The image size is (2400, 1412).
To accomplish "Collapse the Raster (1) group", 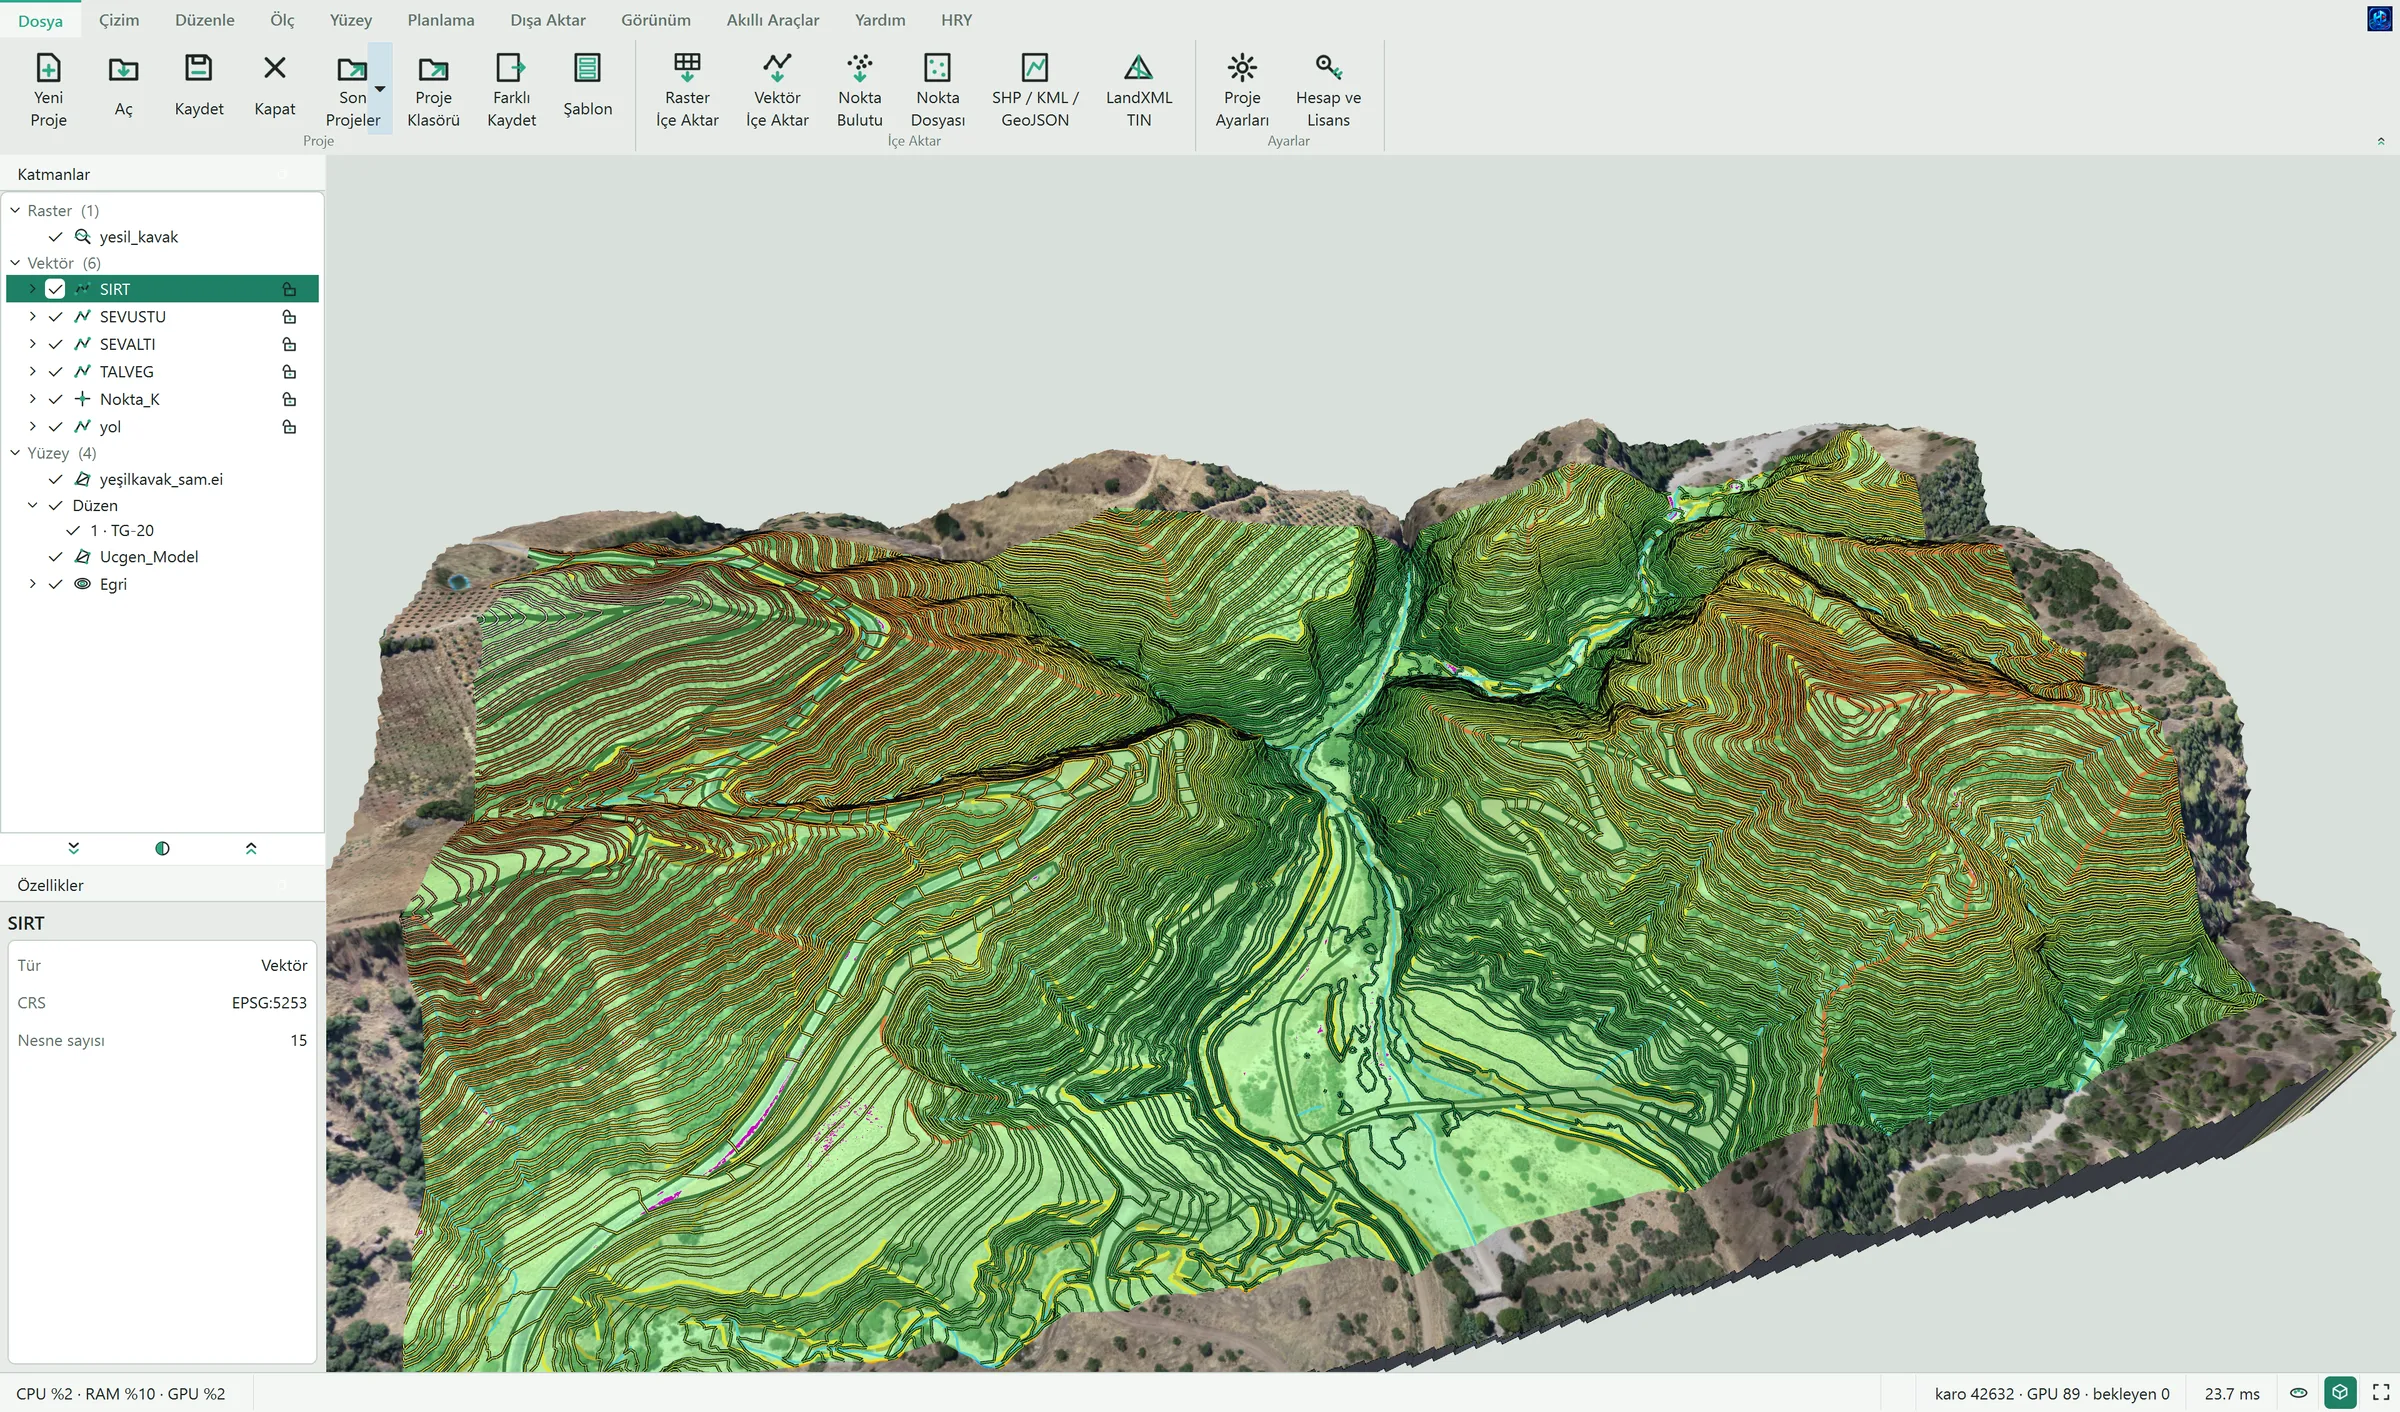I will pyautogui.click(x=15, y=210).
